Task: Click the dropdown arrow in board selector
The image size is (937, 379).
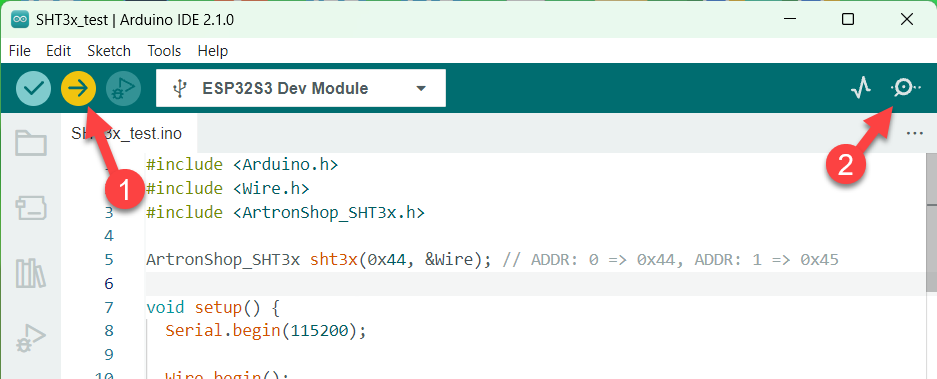Action: tap(421, 88)
